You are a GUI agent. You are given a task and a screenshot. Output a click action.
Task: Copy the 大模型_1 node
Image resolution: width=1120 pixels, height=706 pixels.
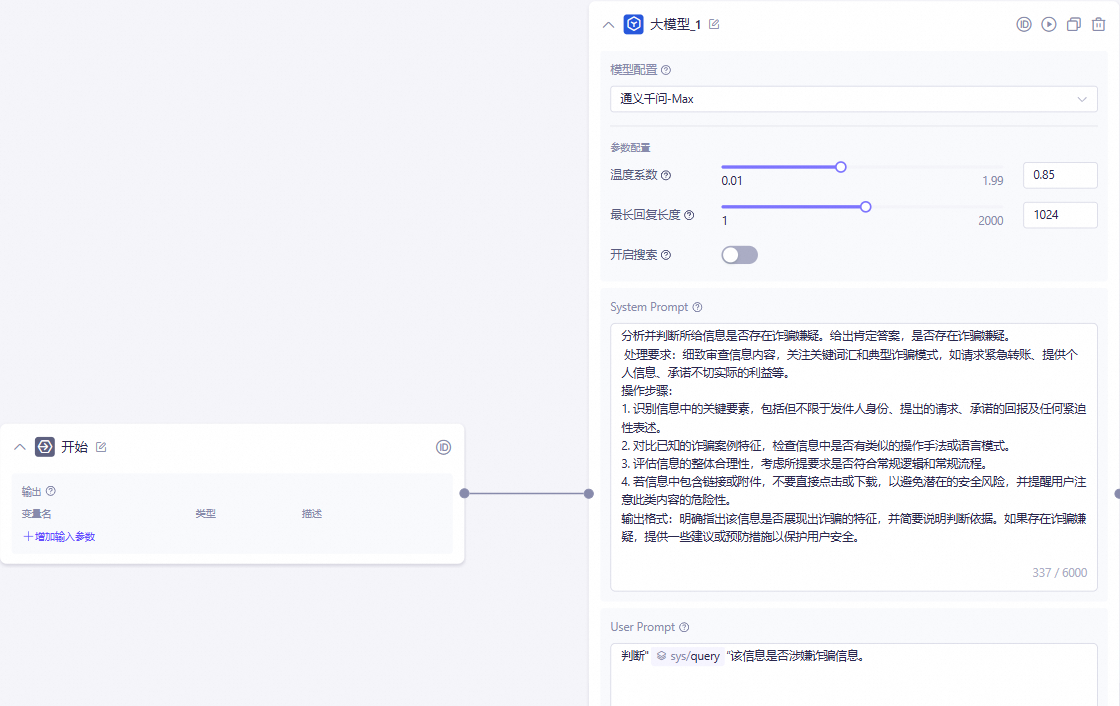click(x=1073, y=24)
